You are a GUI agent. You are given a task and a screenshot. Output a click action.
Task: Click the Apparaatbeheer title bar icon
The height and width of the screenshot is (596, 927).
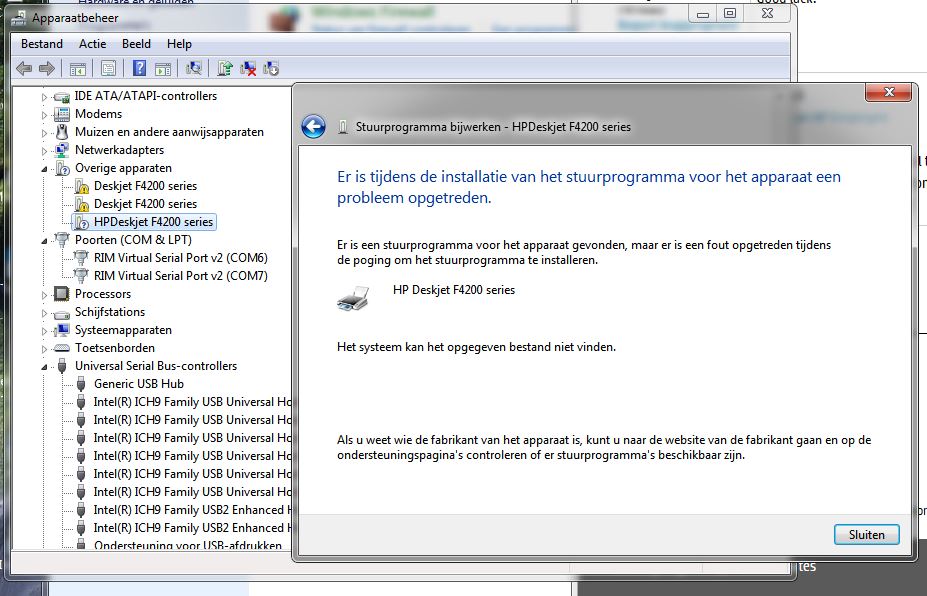point(19,18)
